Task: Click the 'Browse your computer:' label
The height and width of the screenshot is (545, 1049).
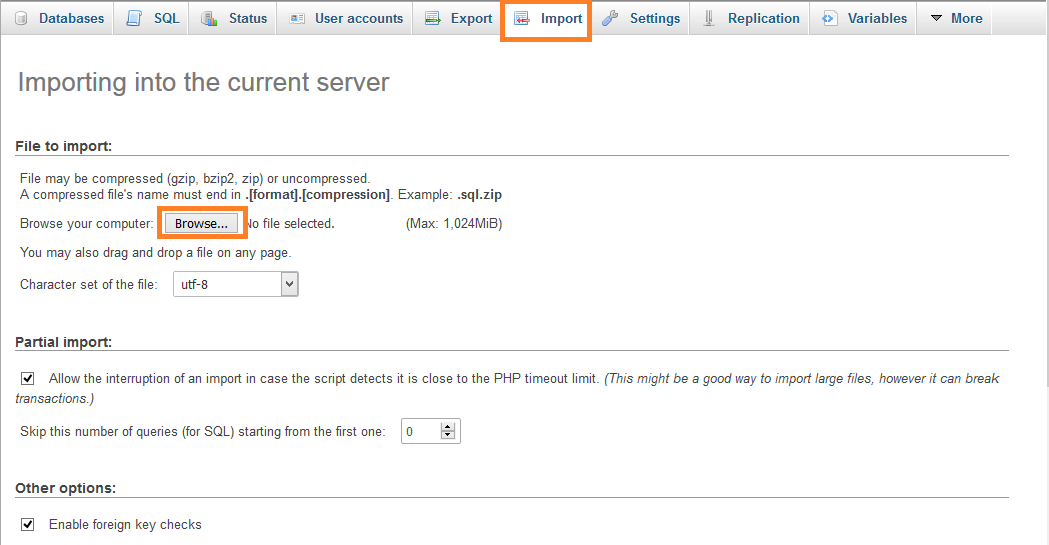Action: [87, 223]
